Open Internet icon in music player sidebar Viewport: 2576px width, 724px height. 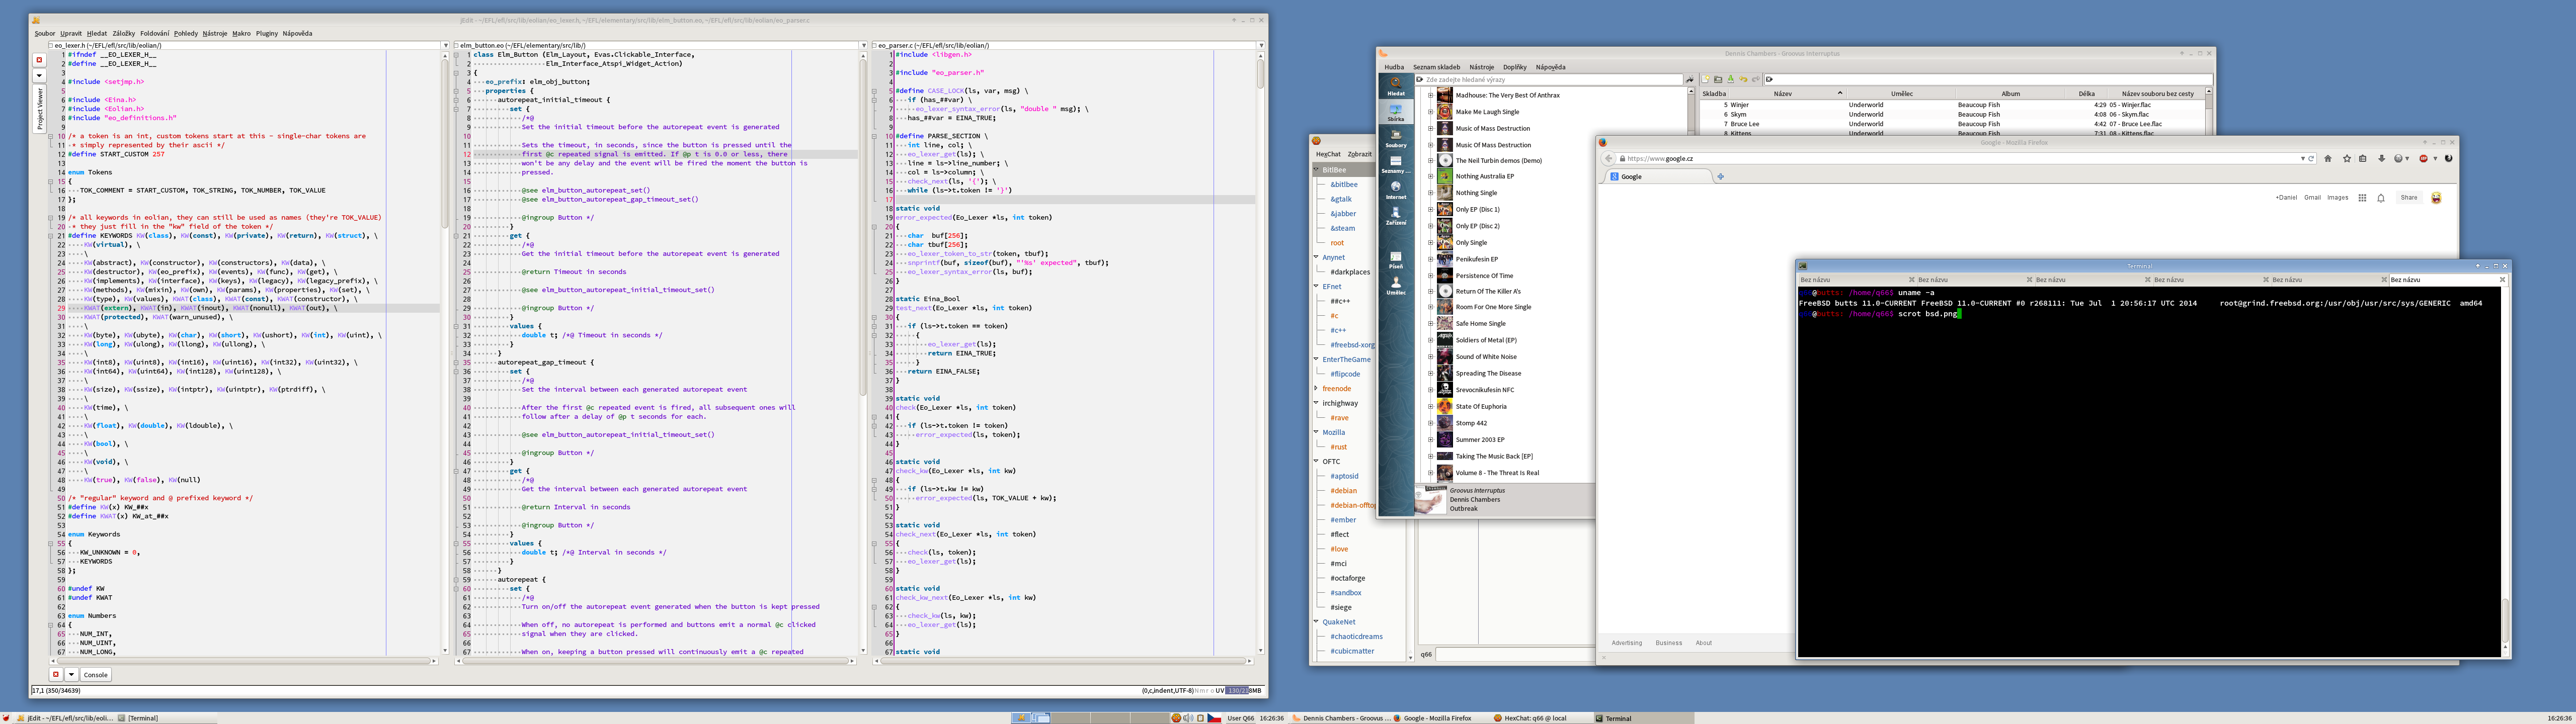coord(1395,190)
